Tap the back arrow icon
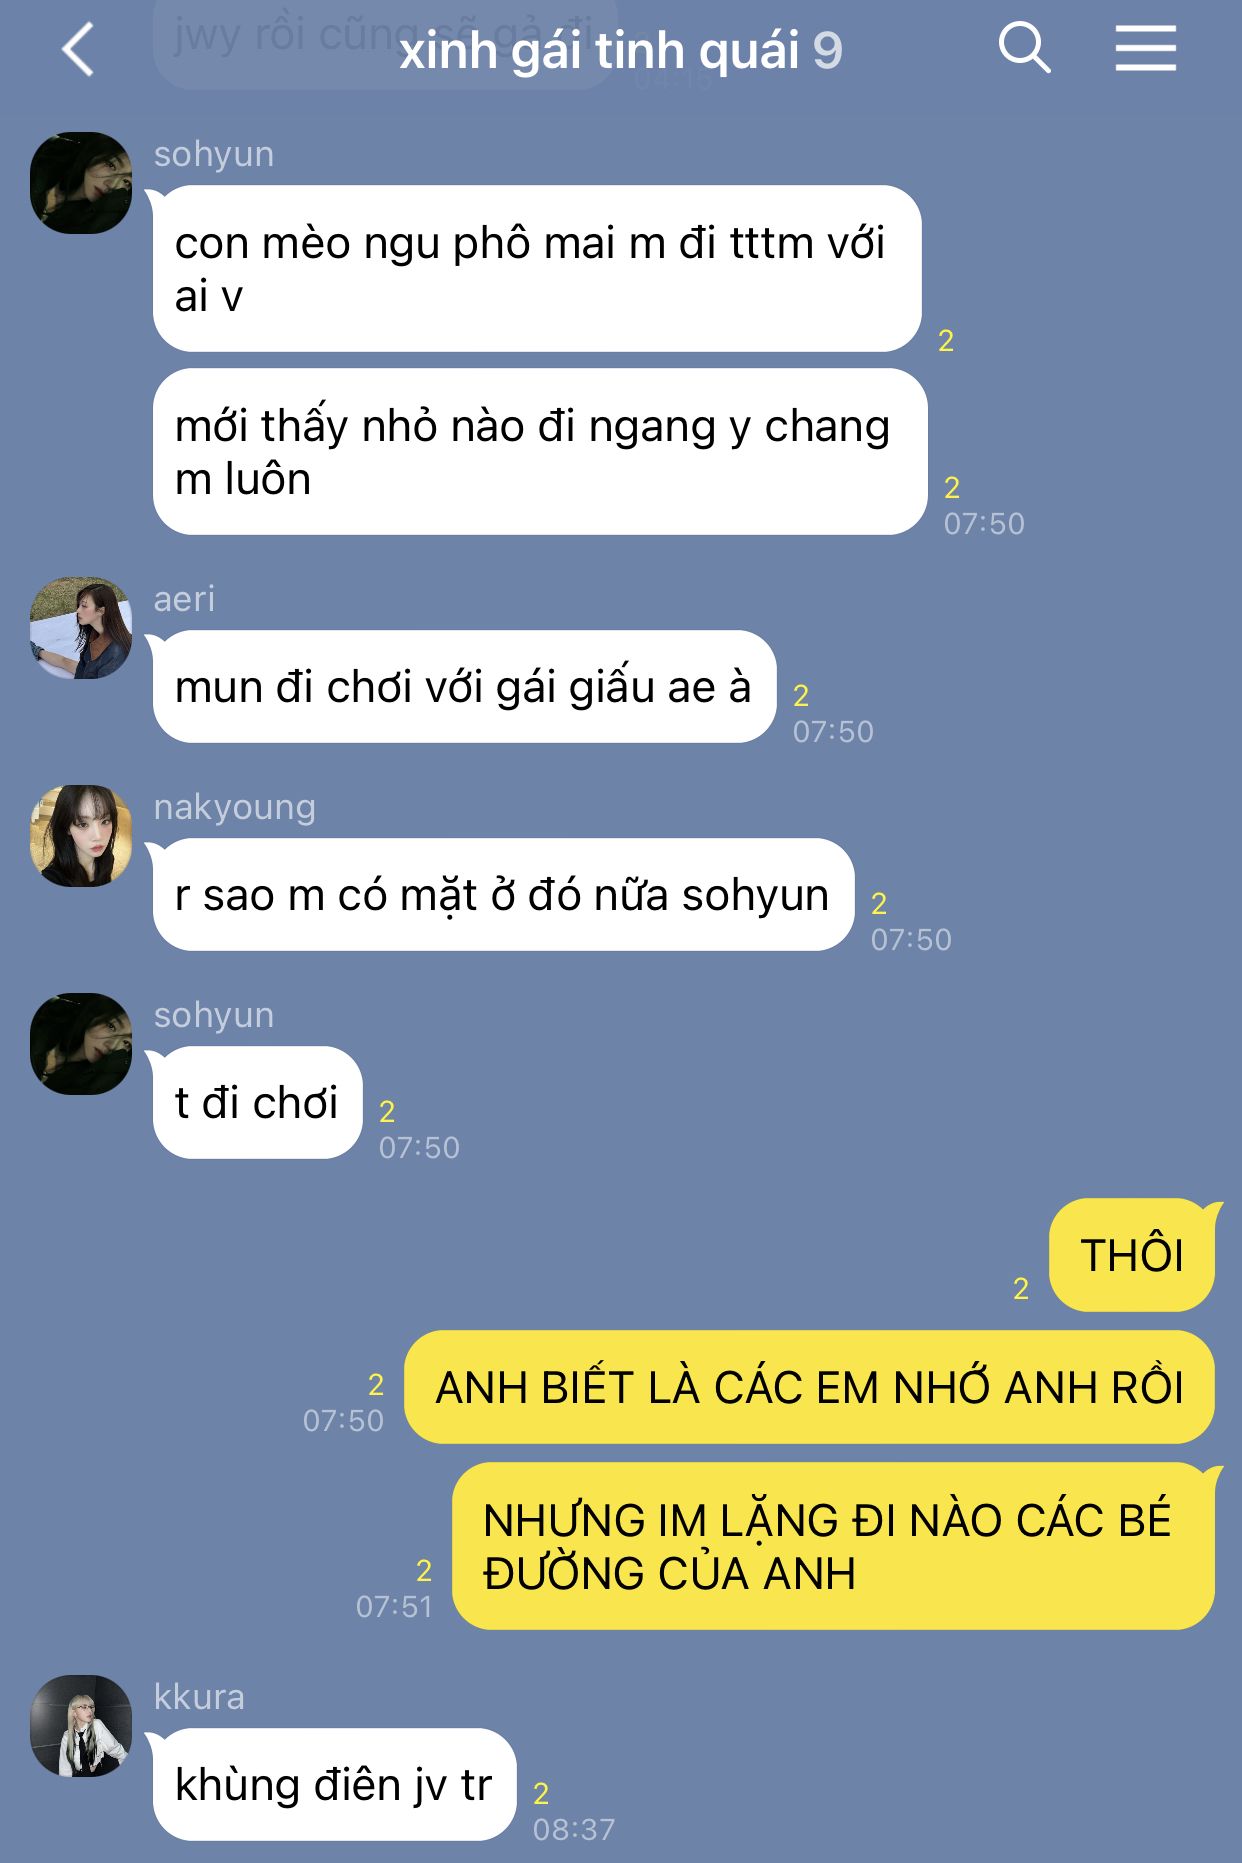This screenshot has width=1242, height=1863. coord(78,49)
